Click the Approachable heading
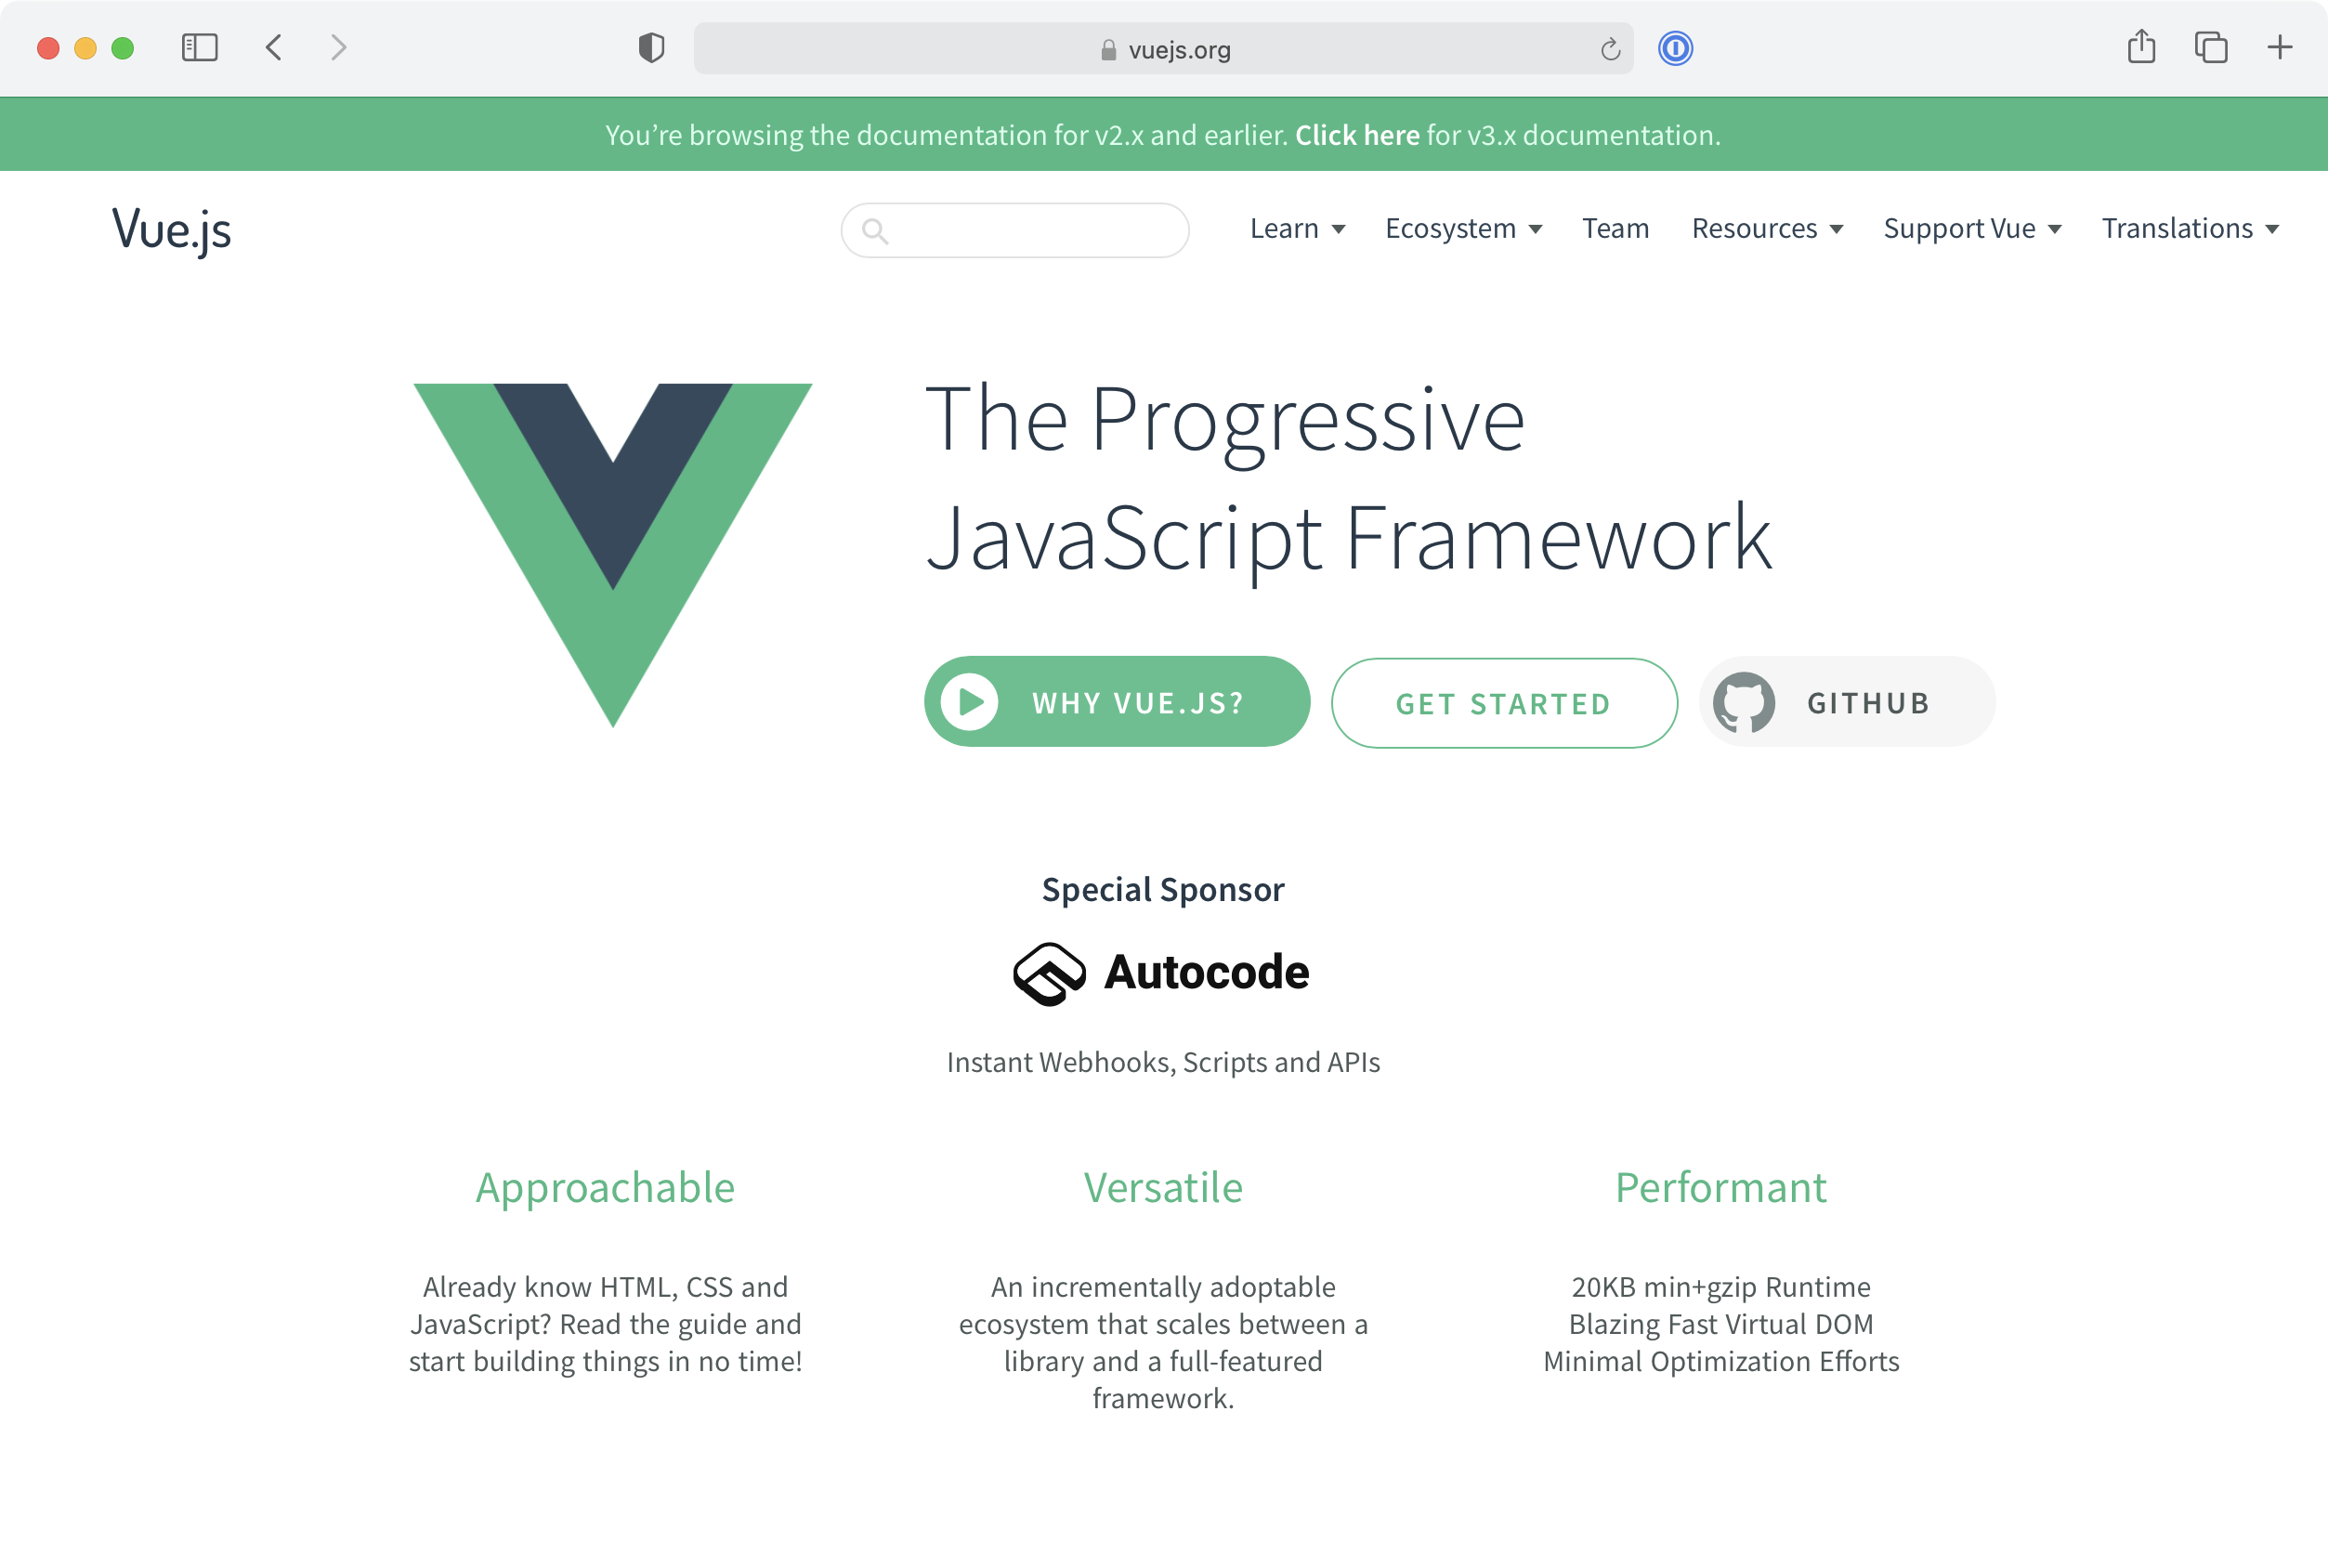 click(x=605, y=1188)
